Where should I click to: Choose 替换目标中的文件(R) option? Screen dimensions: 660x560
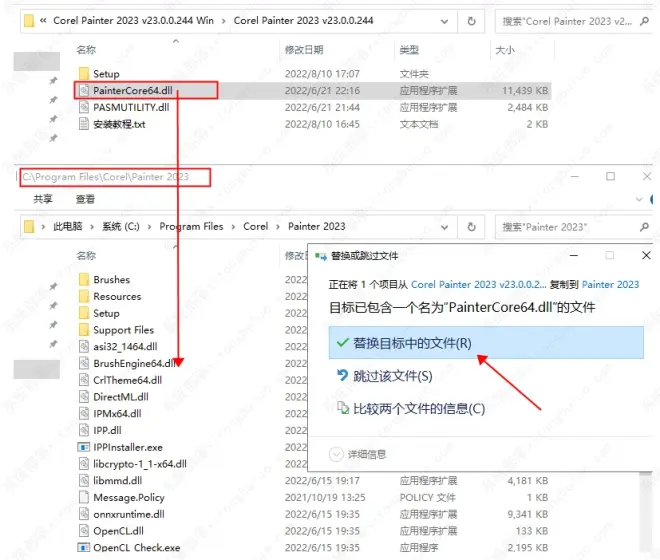(x=486, y=343)
